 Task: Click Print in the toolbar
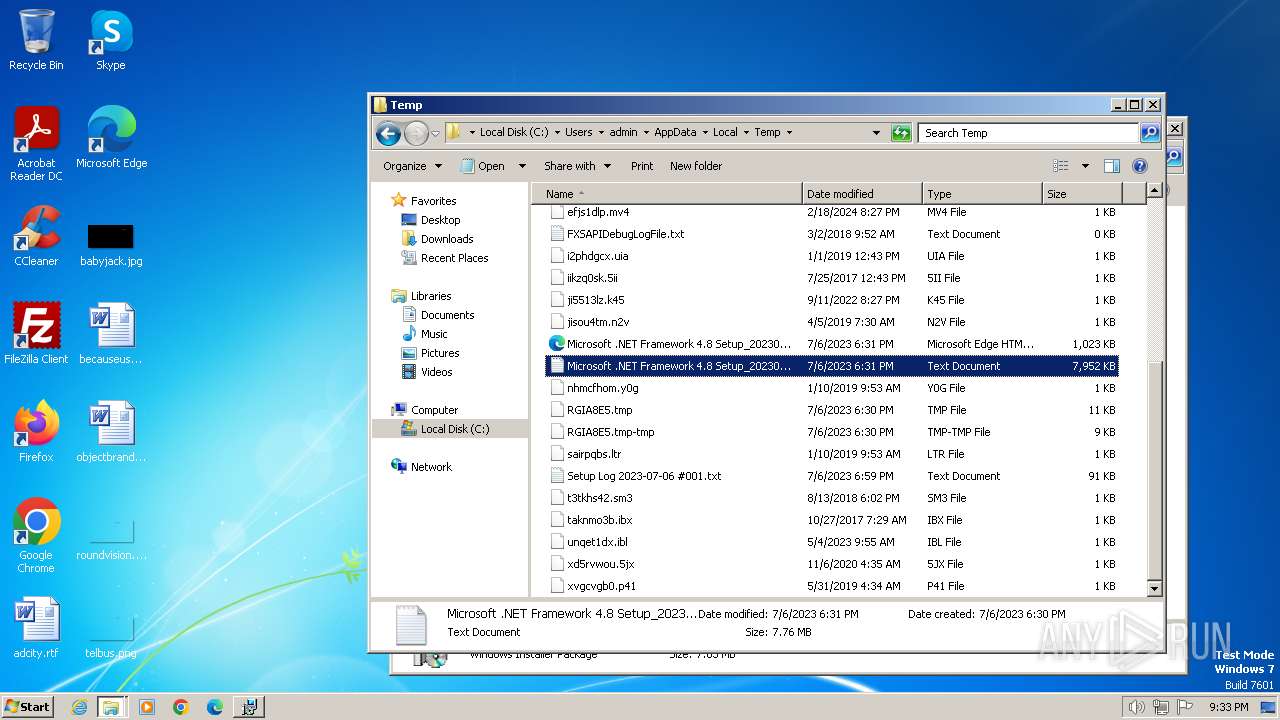[x=642, y=166]
